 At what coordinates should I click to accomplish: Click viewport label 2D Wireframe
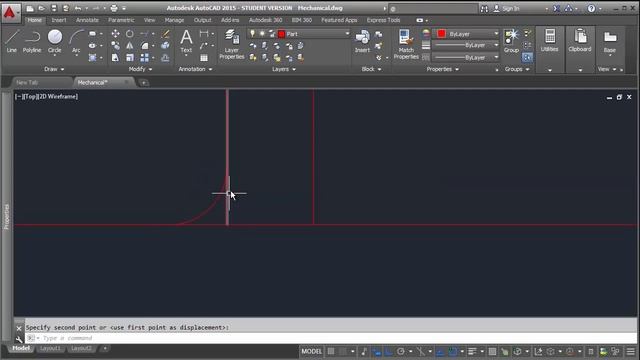tap(58, 96)
